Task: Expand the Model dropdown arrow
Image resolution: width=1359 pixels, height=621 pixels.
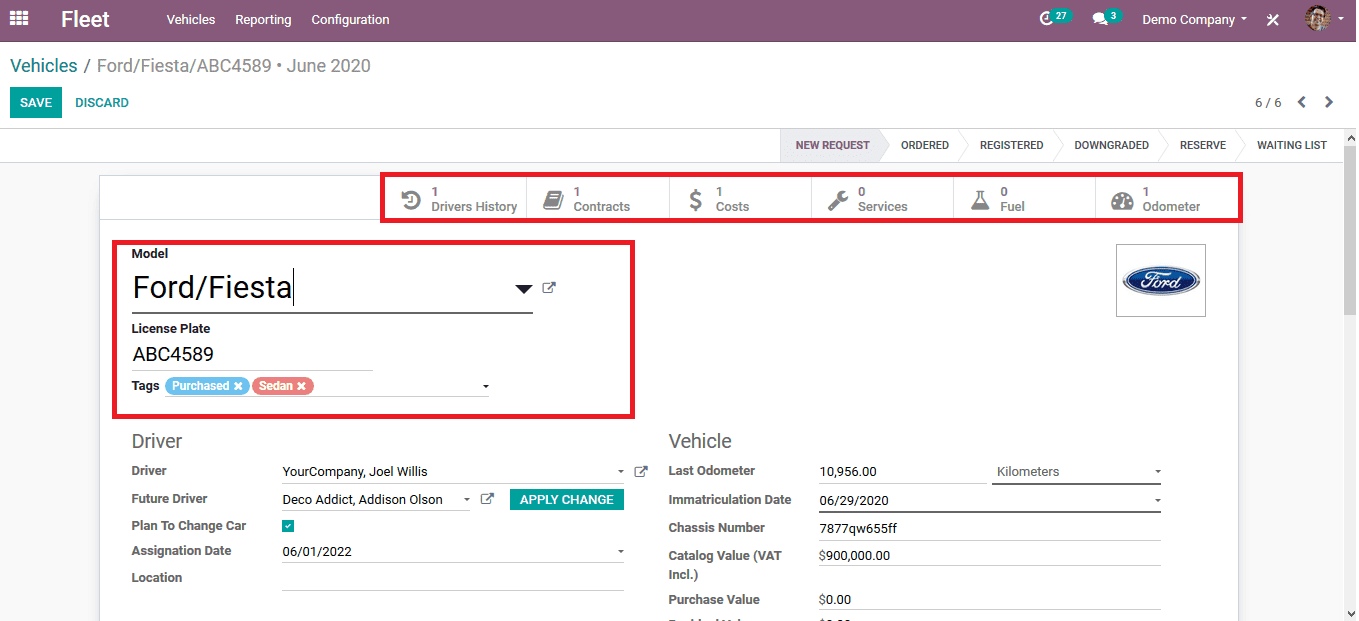Action: pos(523,289)
